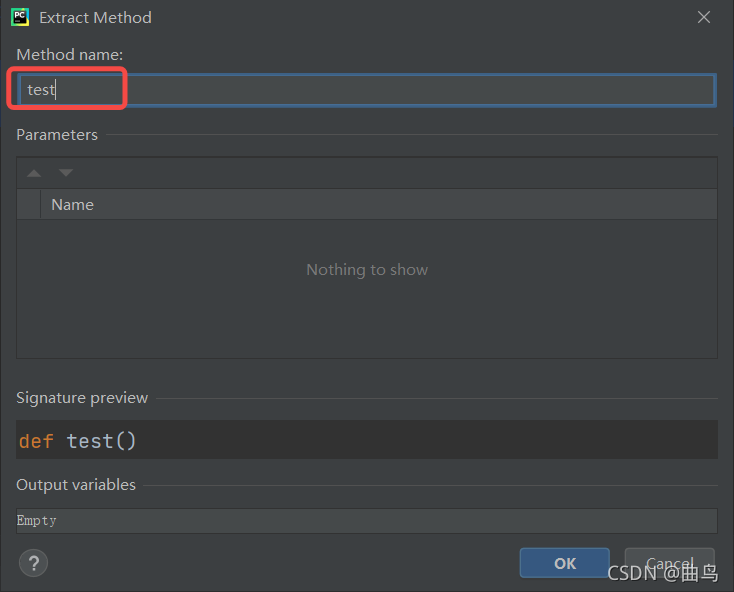Move parameter down with the down arrow
This screenshot has height=592, width=734.
coord(66,173)
